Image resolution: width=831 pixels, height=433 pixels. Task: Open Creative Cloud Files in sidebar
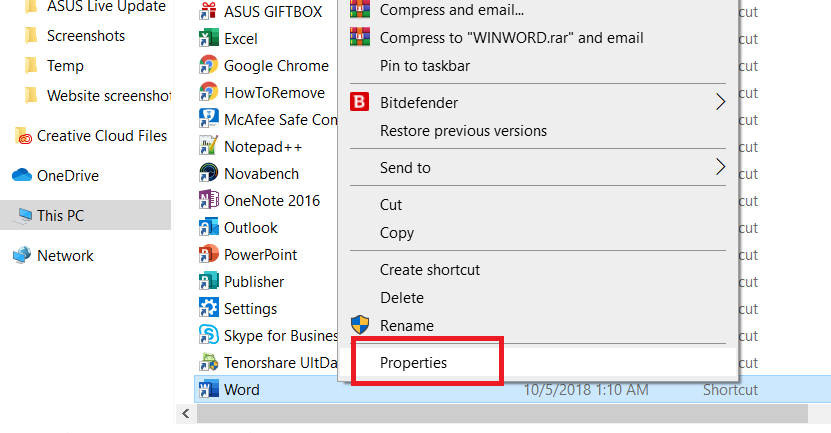pos(102,136)
